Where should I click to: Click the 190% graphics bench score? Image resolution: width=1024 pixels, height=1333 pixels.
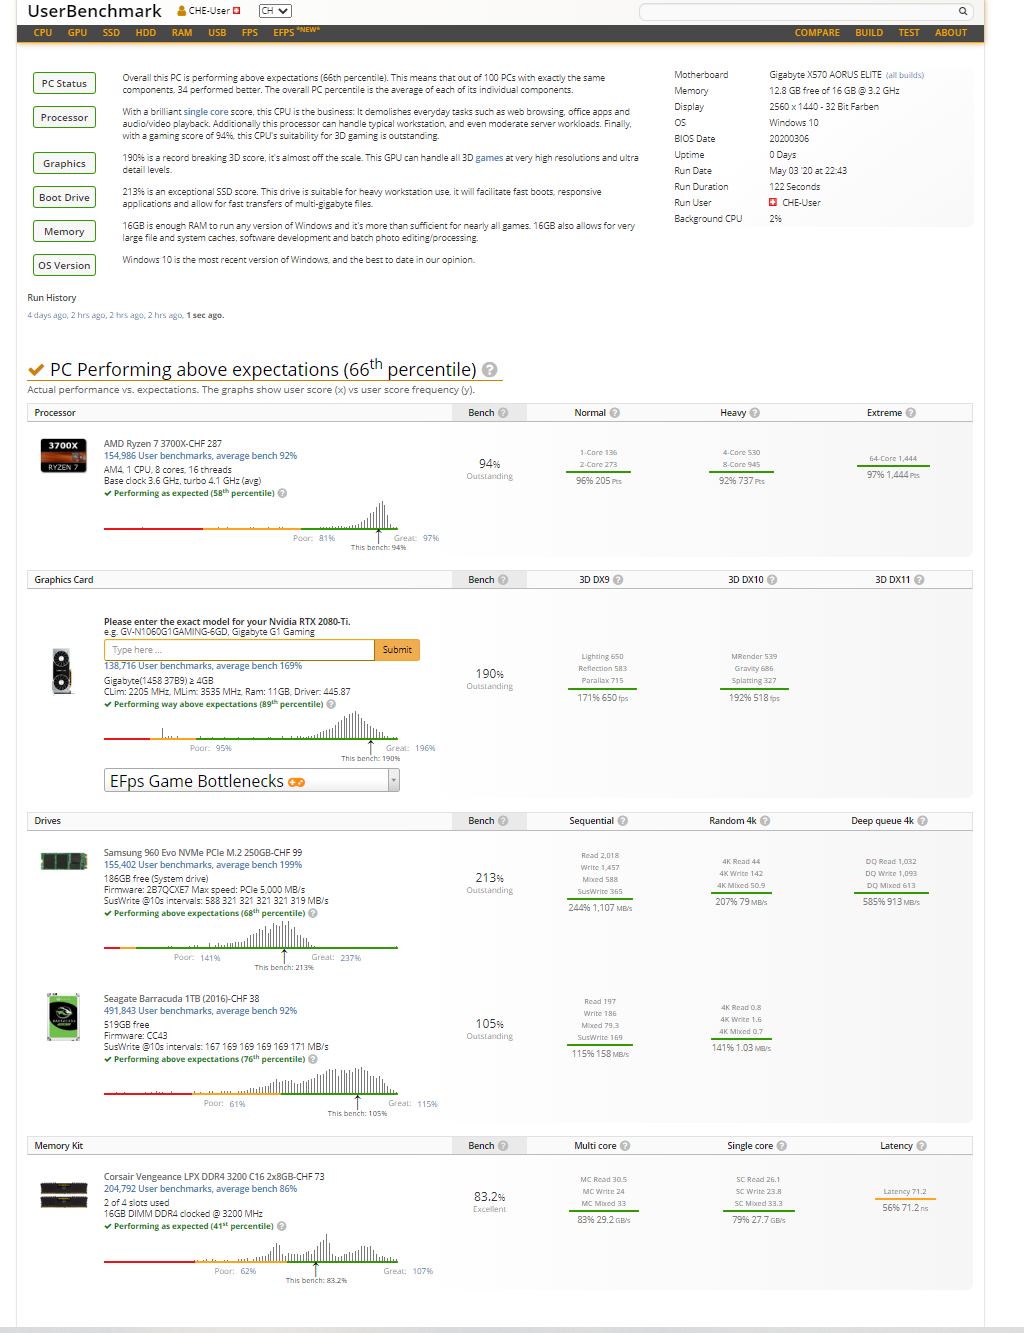pos(489,674)
